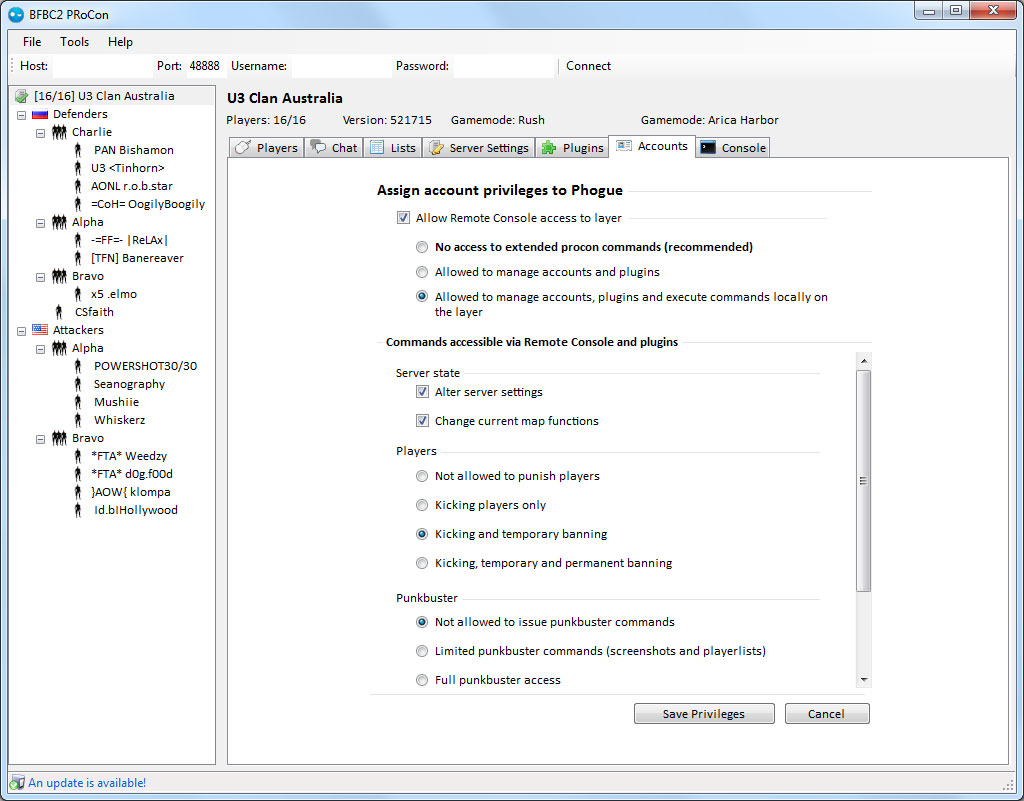Toggle Allow Remote Console access to layer
The height and width of the screenshot is (801, 1024).
coord(404,218)
